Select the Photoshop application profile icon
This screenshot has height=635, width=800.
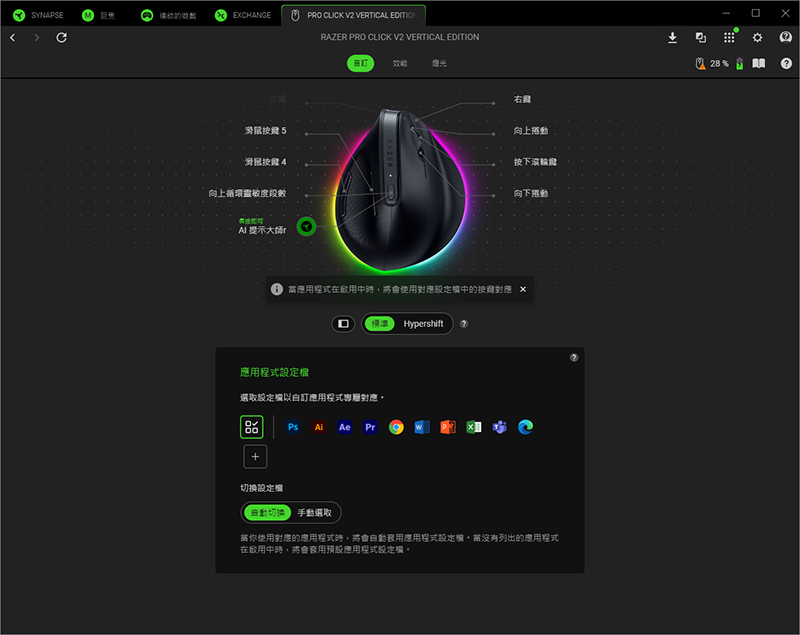[x=293, y=427]
